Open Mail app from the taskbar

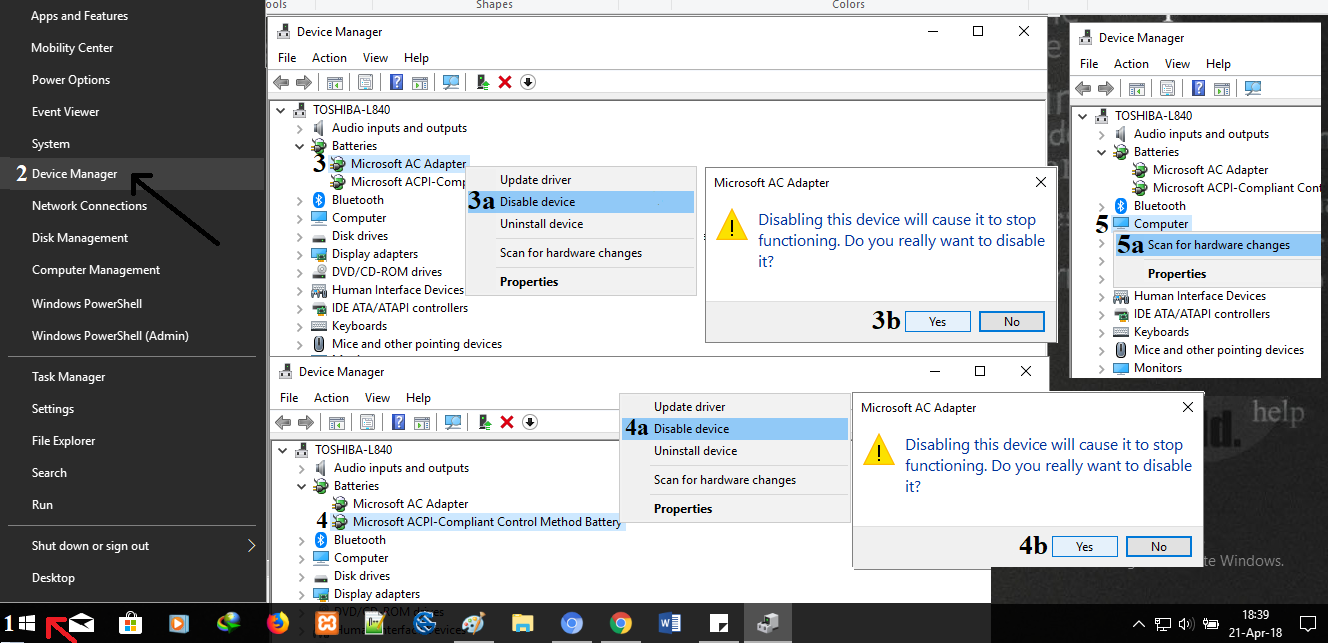coord(80,624)
